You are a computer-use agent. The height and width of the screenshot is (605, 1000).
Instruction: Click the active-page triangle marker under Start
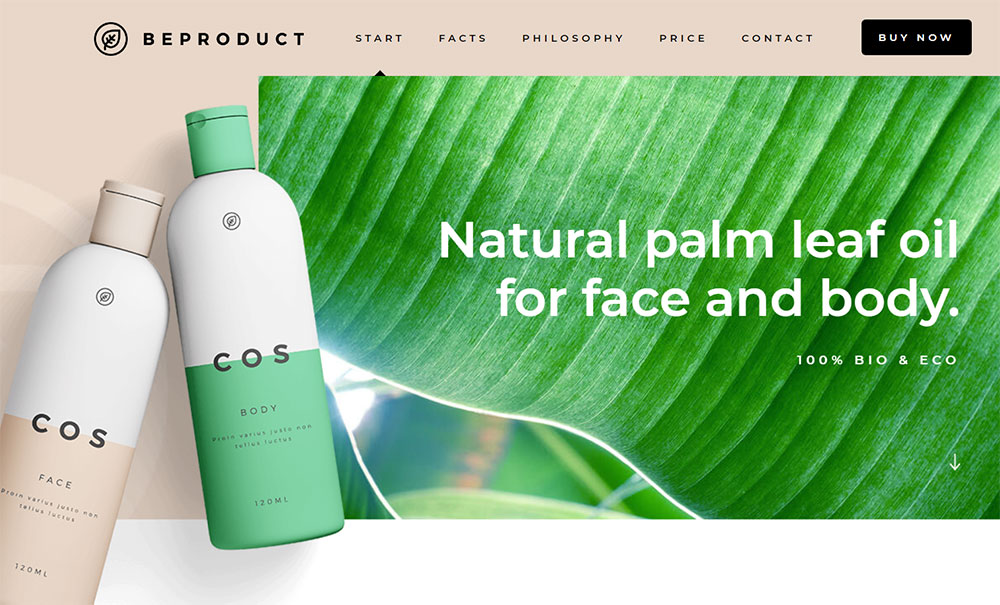pos(379,73)
